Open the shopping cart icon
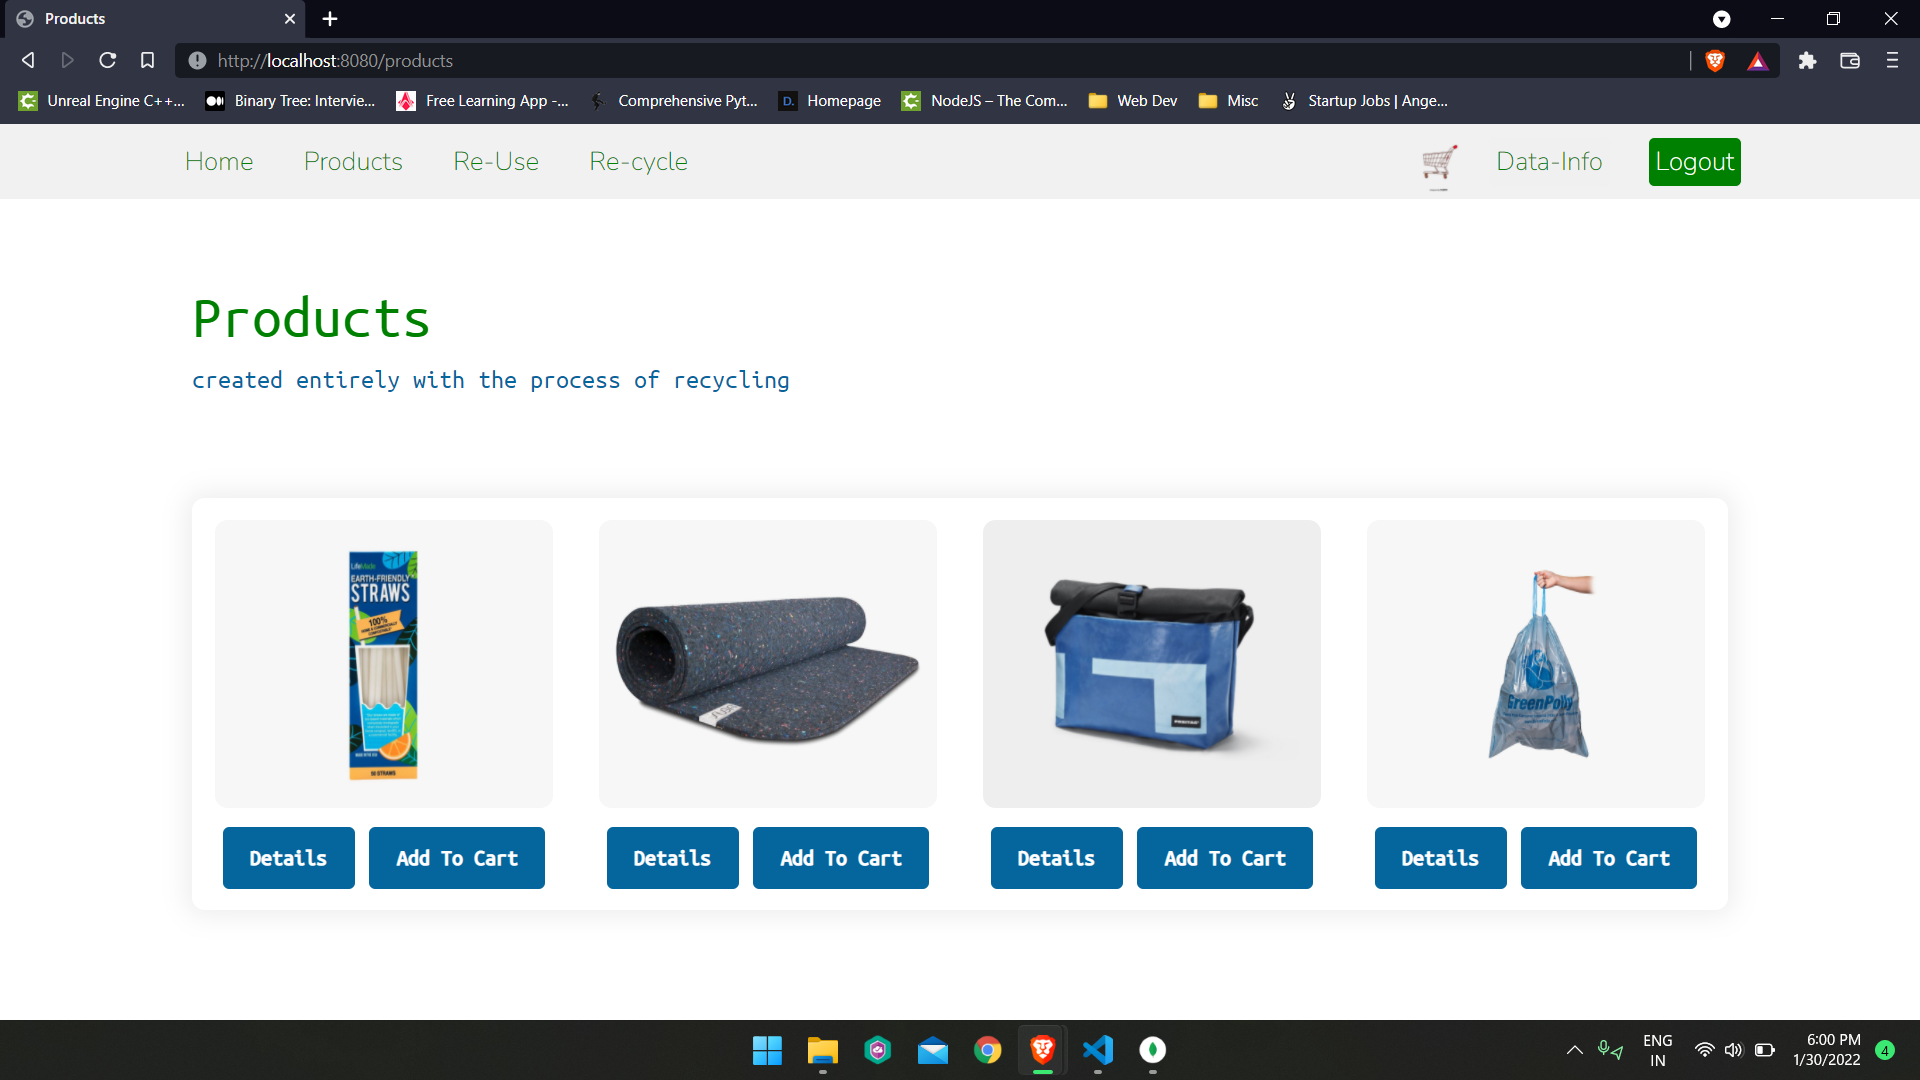This screenshot has height=1080, width=1920. click(x=1438, y=162)
